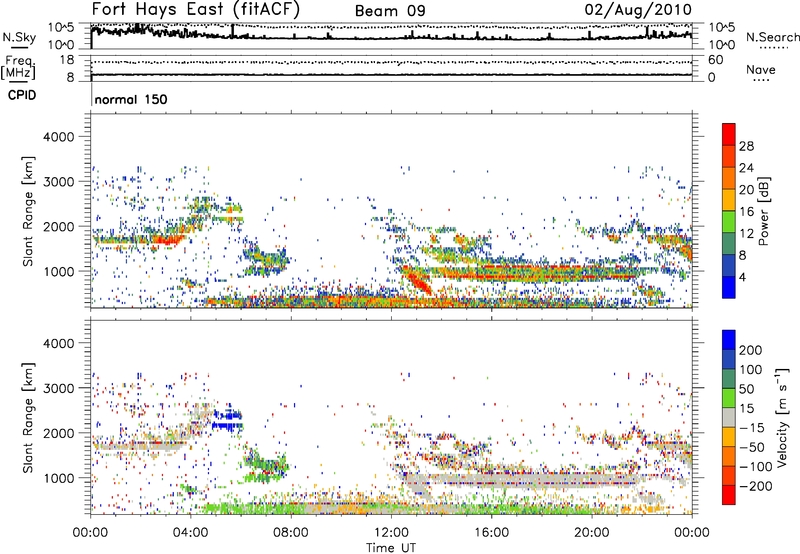800x554 pixels.
Task: Click the 'Nave' legend label
Action: [x=760, y=69]
